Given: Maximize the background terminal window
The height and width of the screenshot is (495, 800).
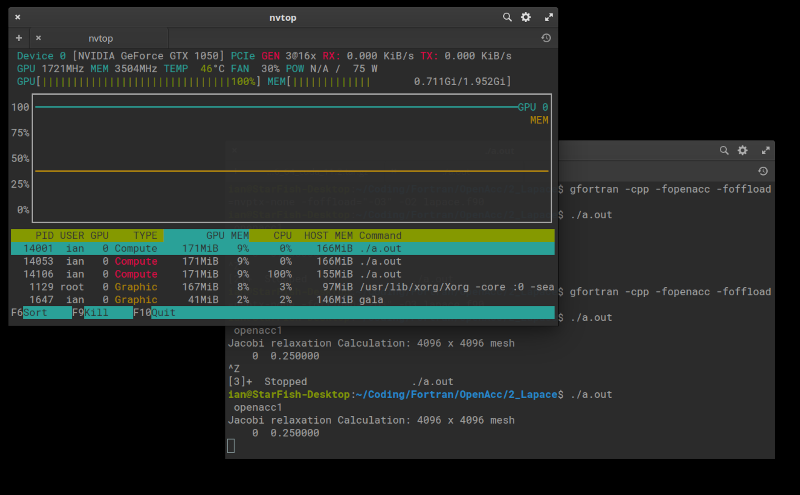Looking at the screenshot, I should pos(765,150).
